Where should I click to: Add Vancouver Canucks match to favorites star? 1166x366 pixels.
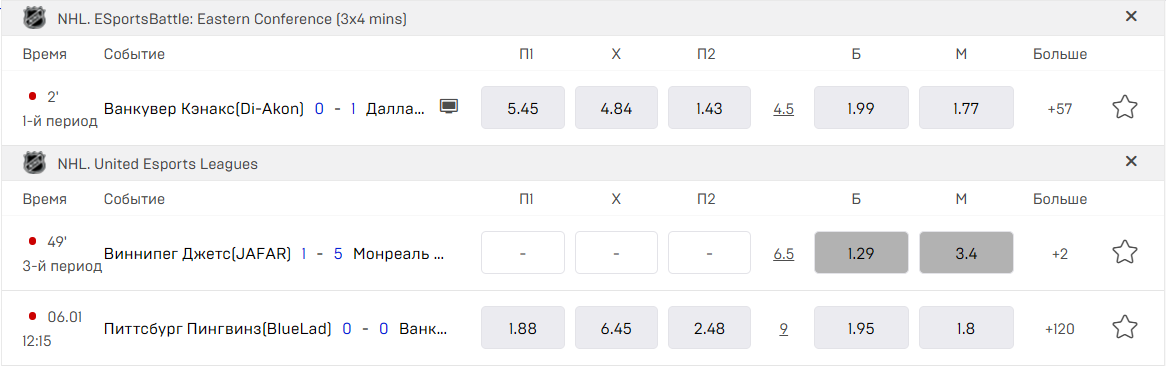1124,108
